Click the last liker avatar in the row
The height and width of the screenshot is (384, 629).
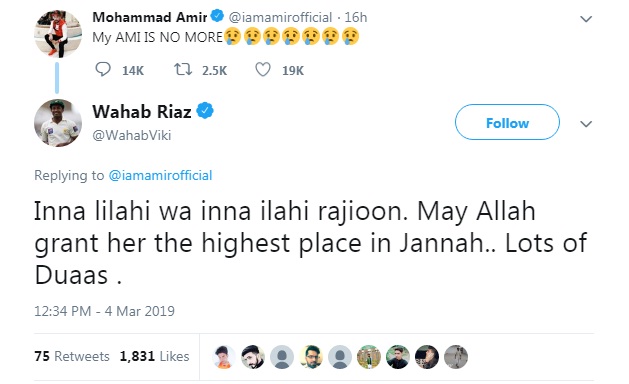tap(456, 357)
